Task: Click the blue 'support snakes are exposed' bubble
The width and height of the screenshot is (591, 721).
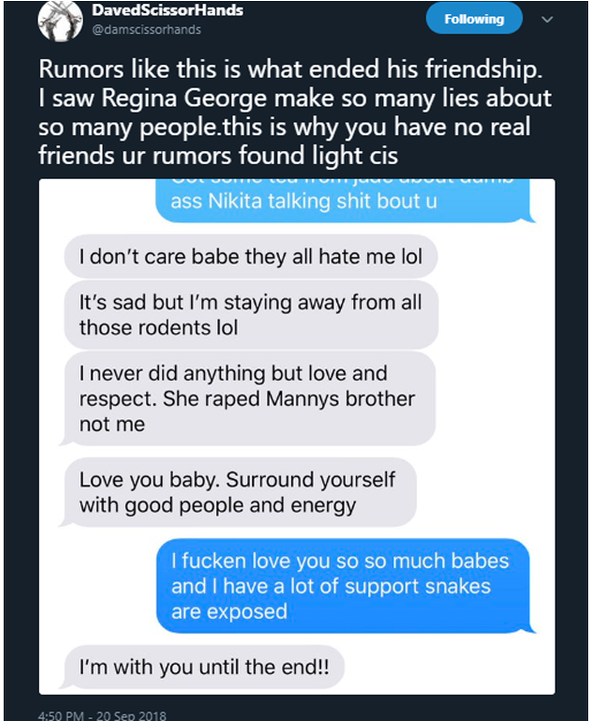Action: pyautogui.click(x=346, y=586)
